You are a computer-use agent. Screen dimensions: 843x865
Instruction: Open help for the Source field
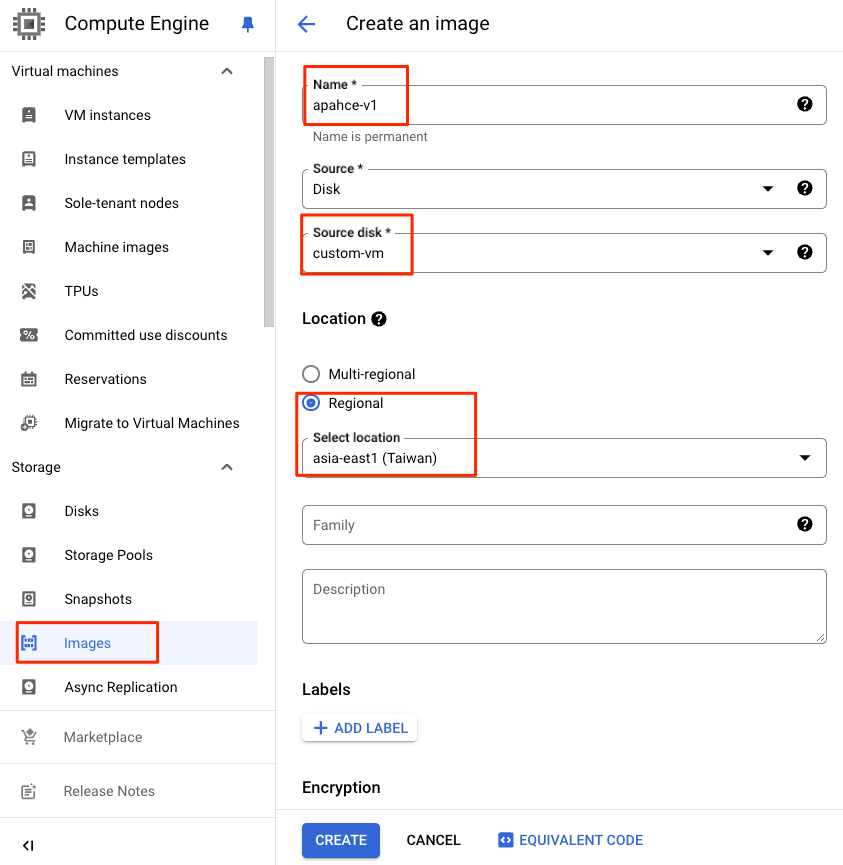(804, 188)
